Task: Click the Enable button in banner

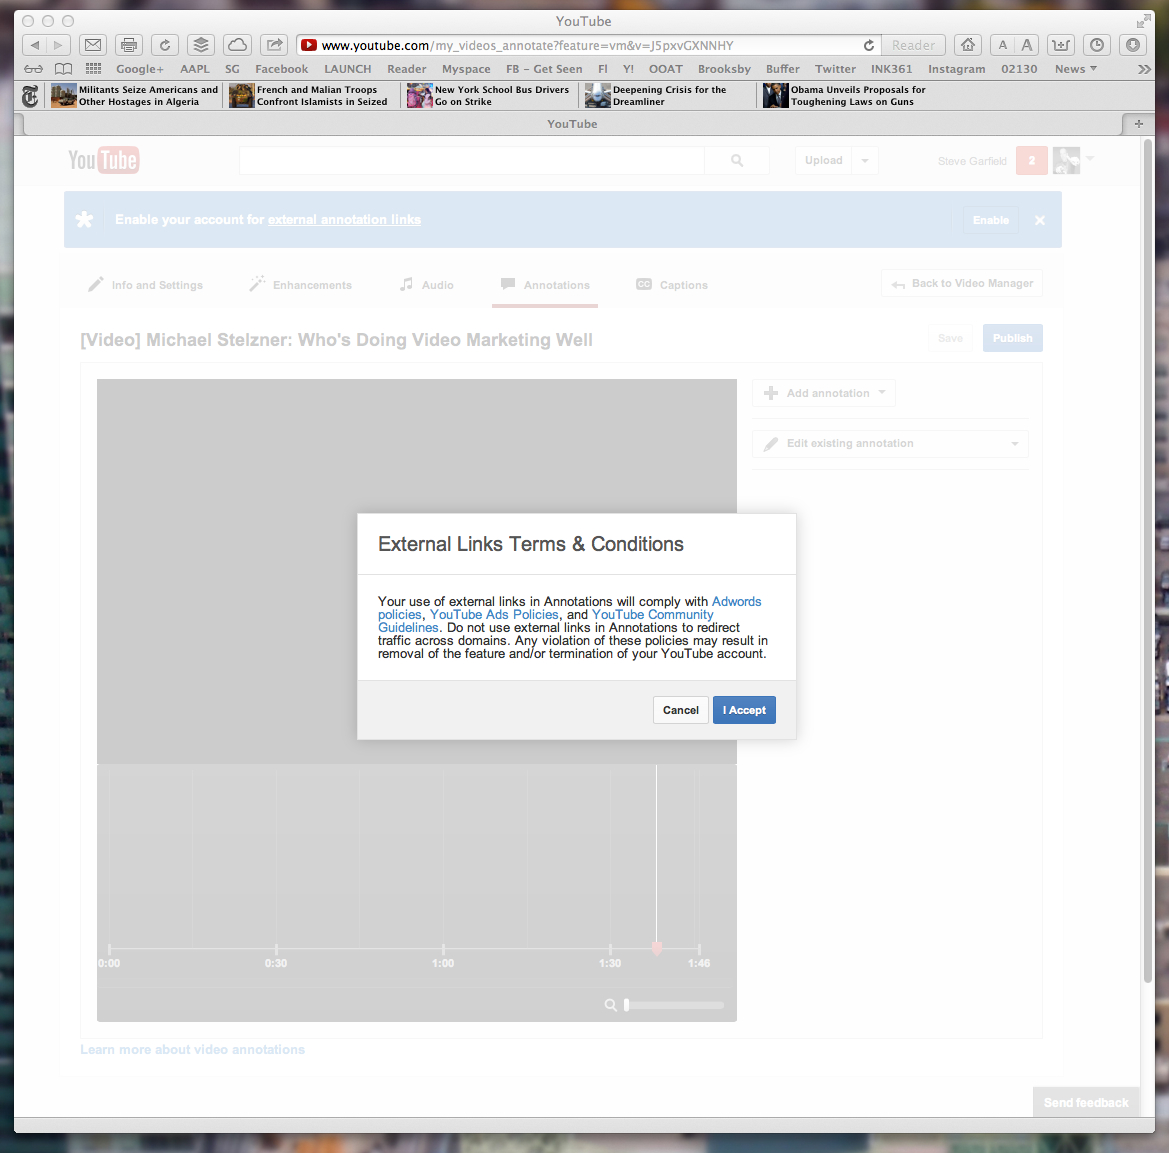Action: [991, 221]
